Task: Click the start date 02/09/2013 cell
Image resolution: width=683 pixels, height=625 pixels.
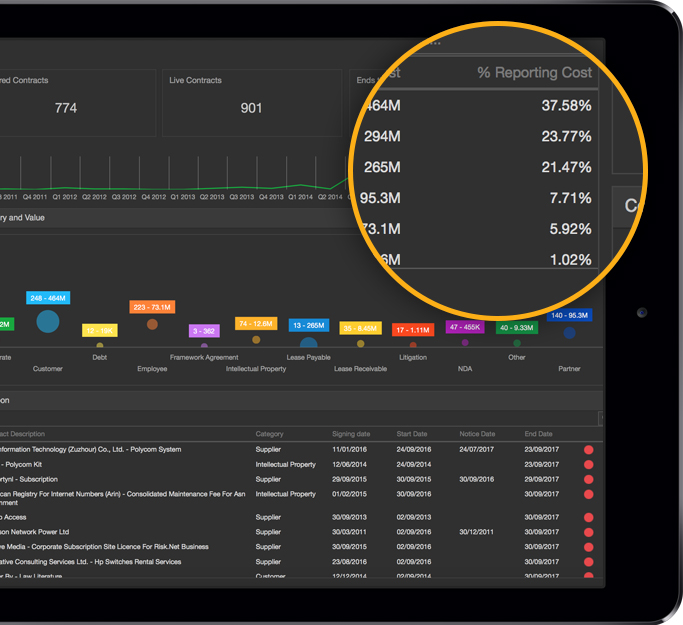Action: [x=414, y=517]
